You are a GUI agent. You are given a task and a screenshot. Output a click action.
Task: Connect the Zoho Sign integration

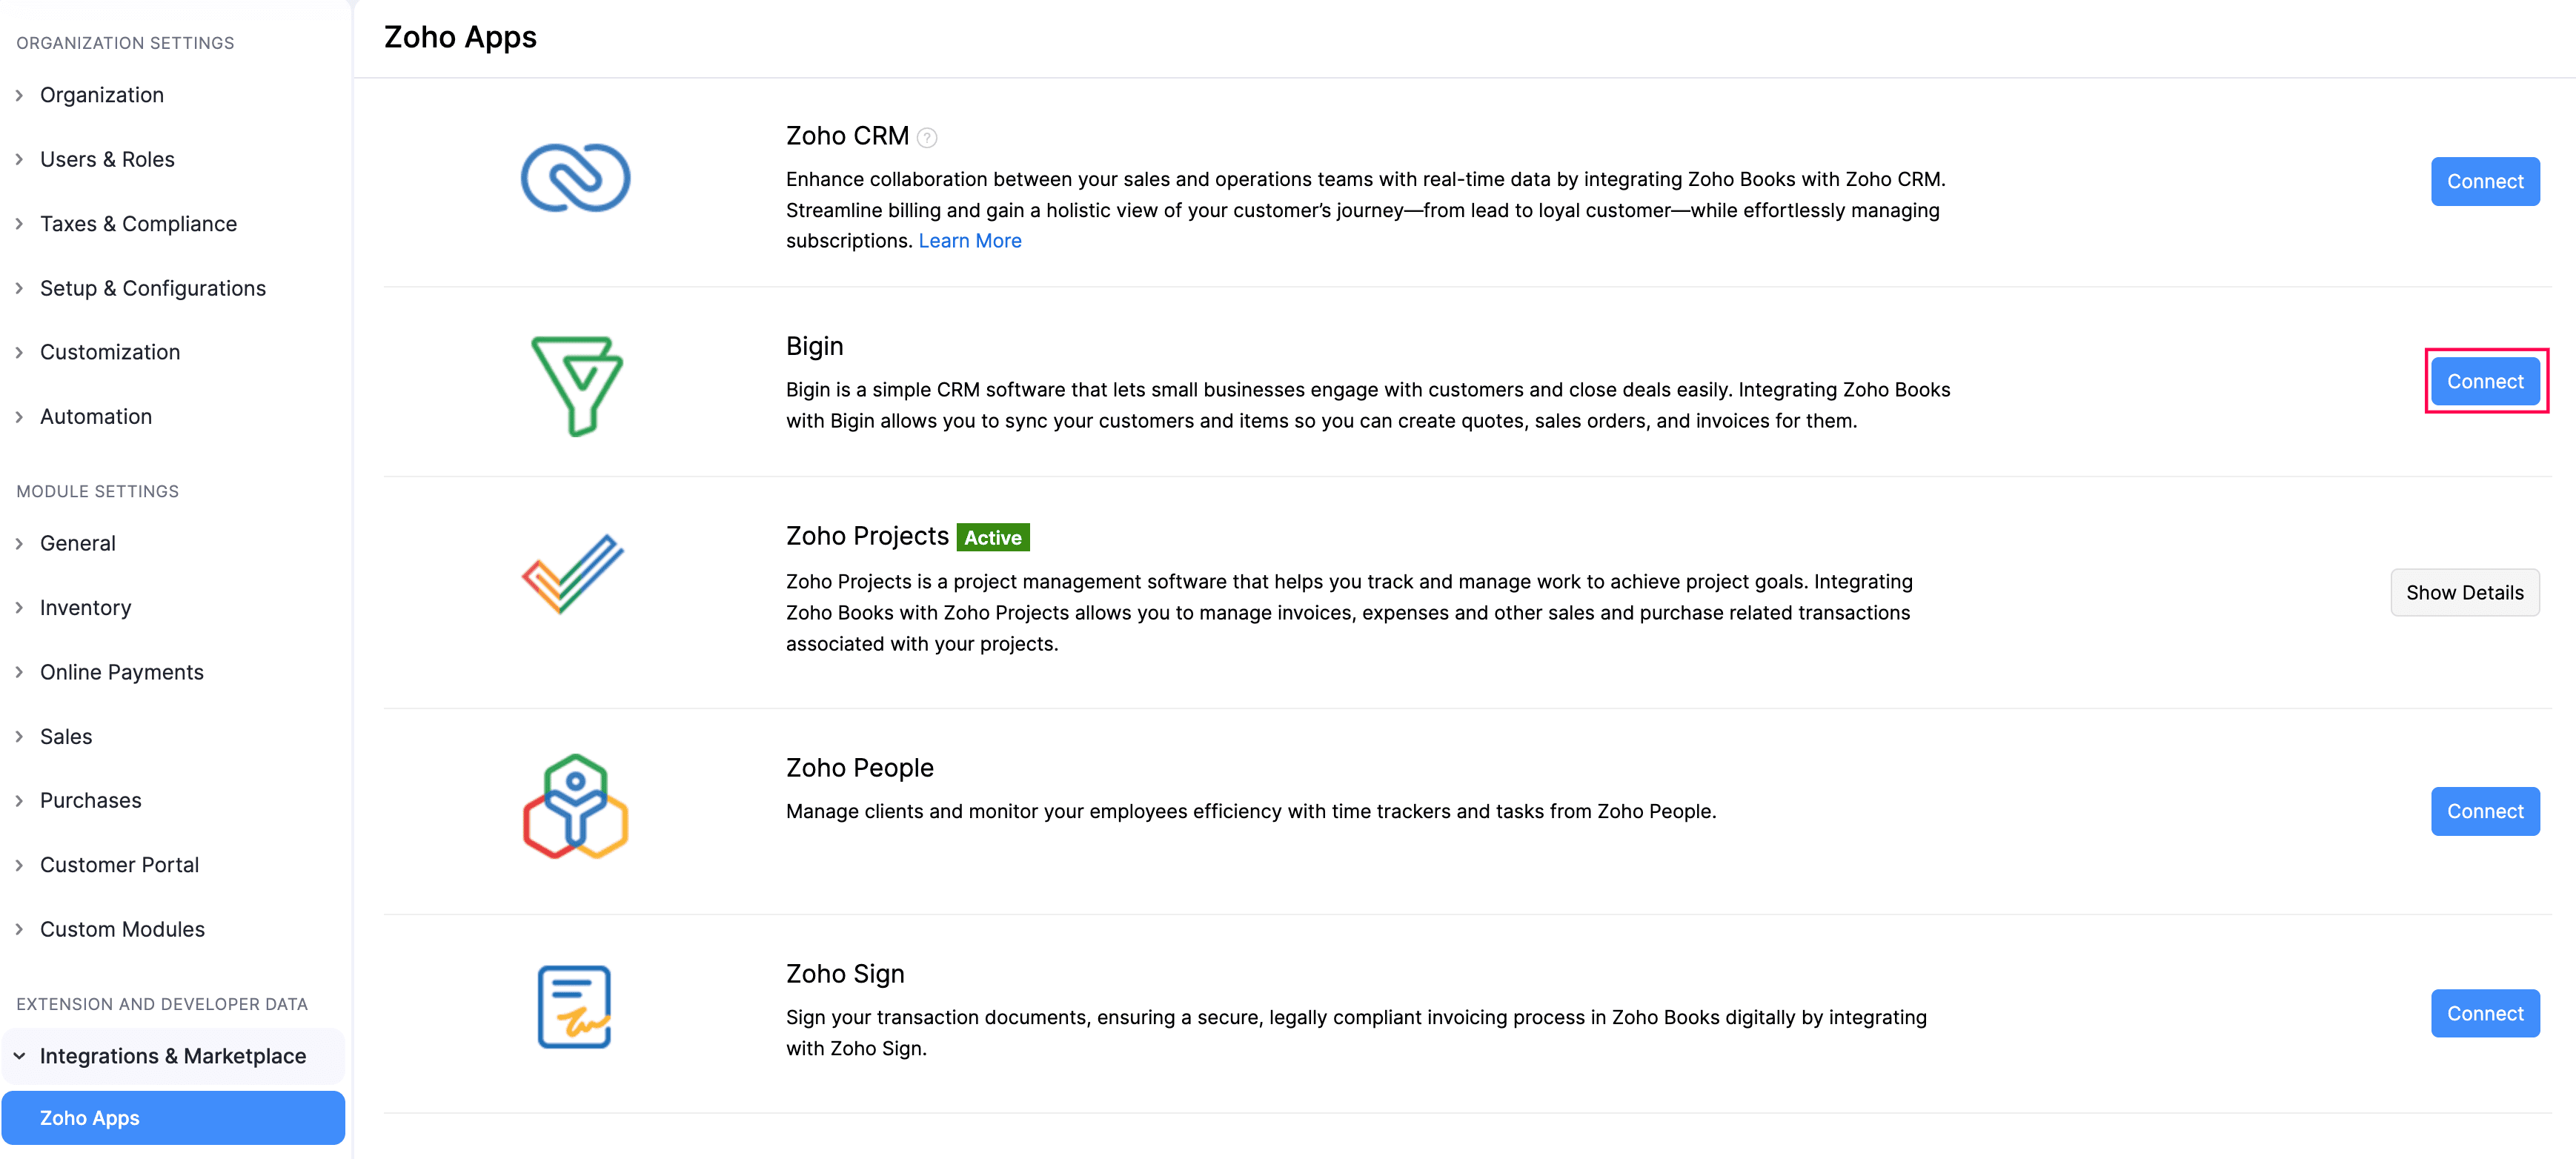click(2484, 1013)
